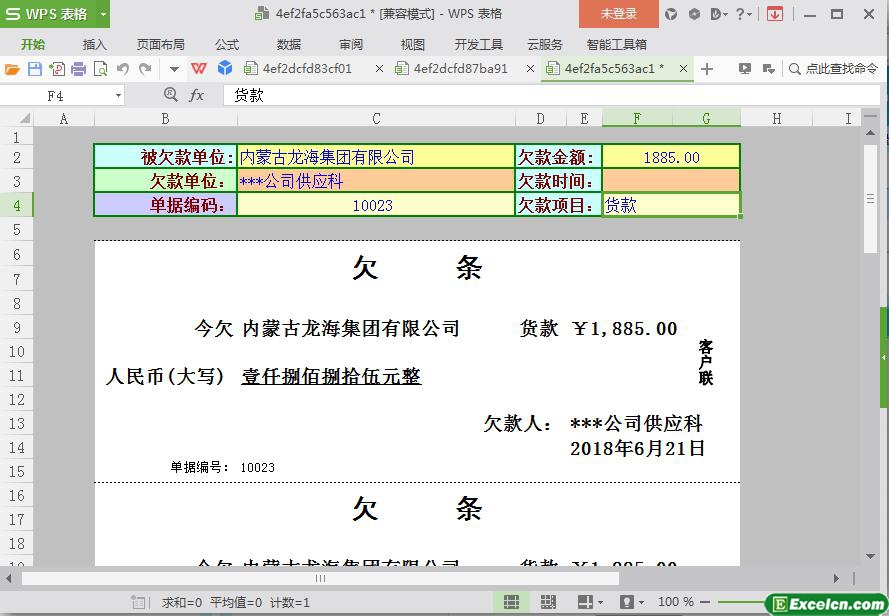Switch to the 4ef2dcfd87ba91 document tab

tap(460, 69)
